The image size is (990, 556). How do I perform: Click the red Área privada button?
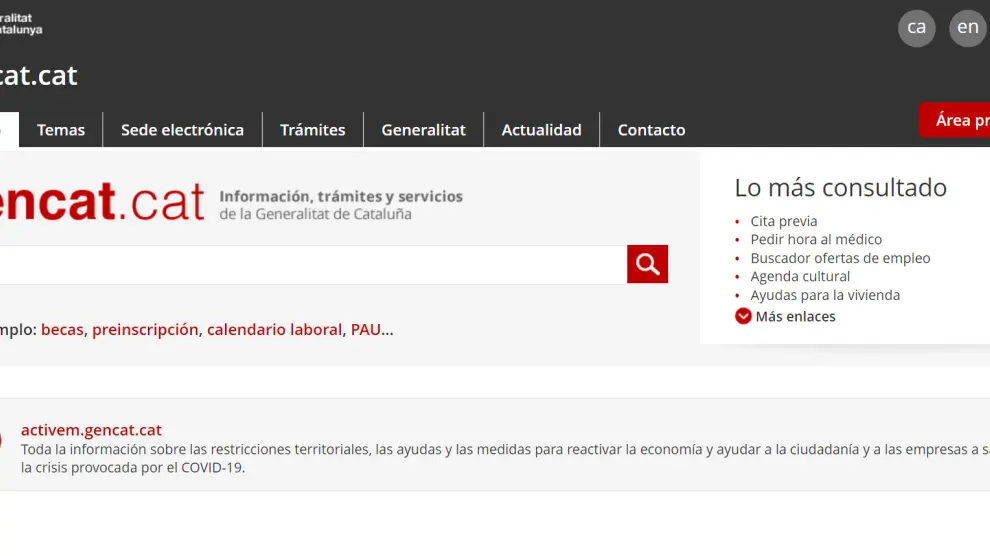(x=958, y=120)
